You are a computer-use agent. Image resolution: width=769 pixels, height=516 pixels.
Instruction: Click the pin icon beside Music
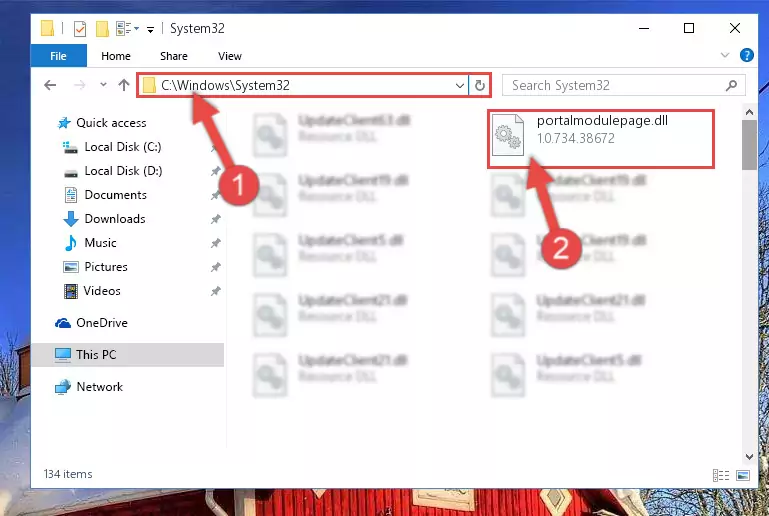pos(215,243)
